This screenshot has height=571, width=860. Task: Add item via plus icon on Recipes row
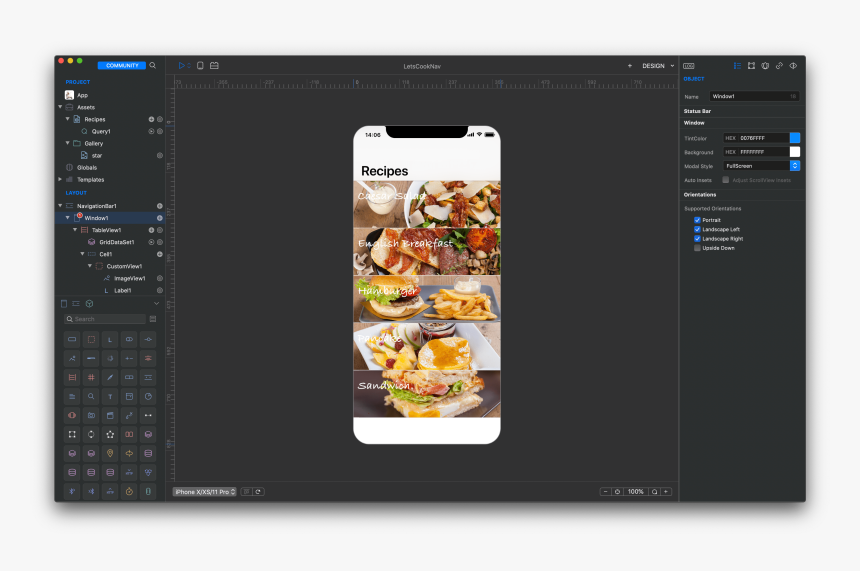point(151,119)
